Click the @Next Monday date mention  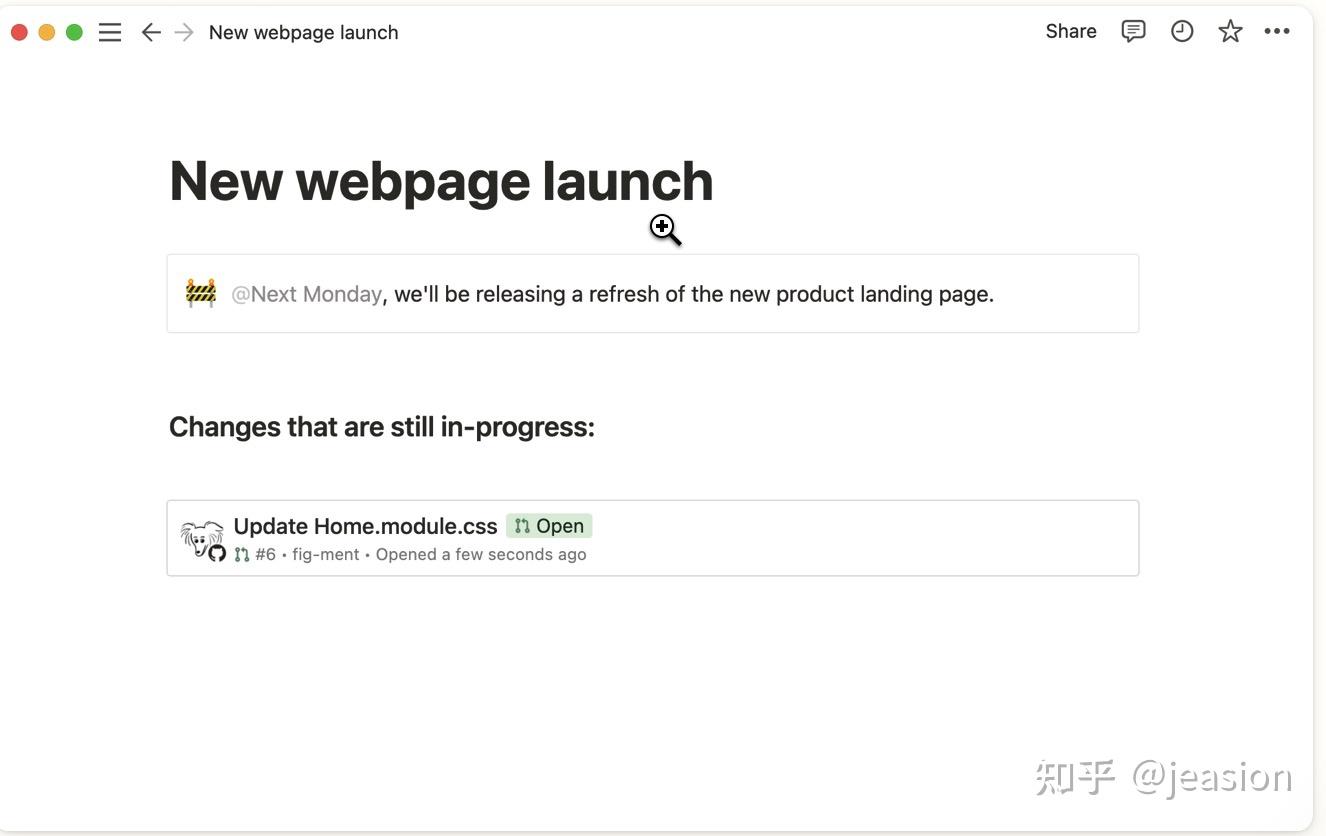(306, 294)
